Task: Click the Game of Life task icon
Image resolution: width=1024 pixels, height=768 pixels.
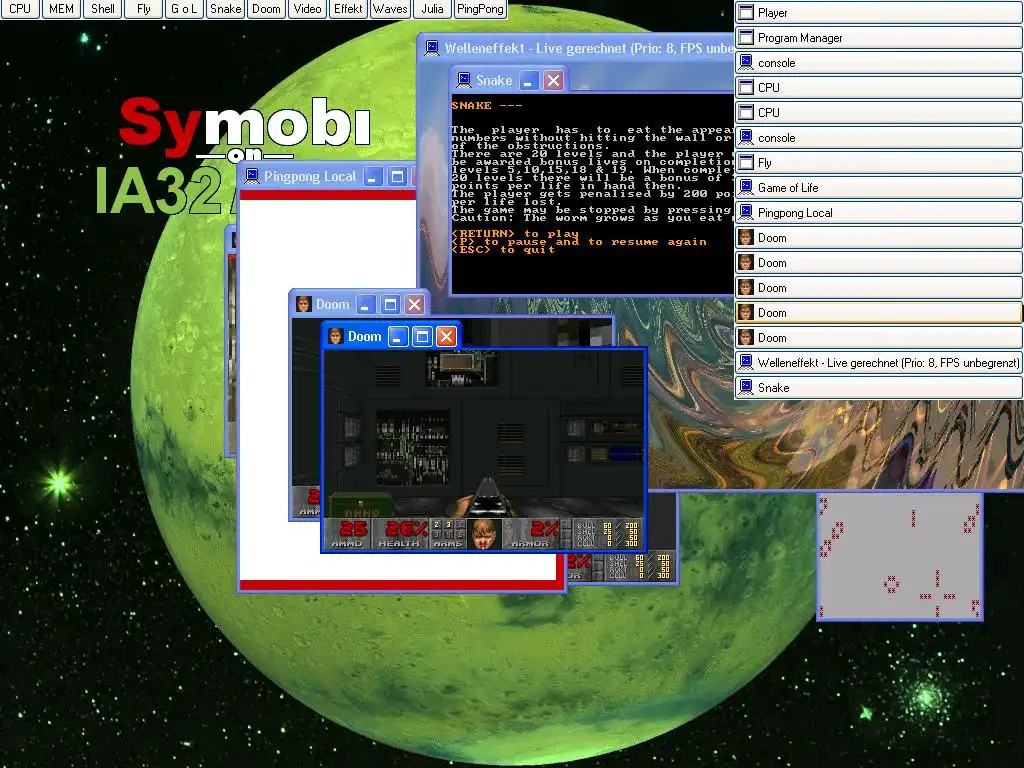Action: [746, 187]
